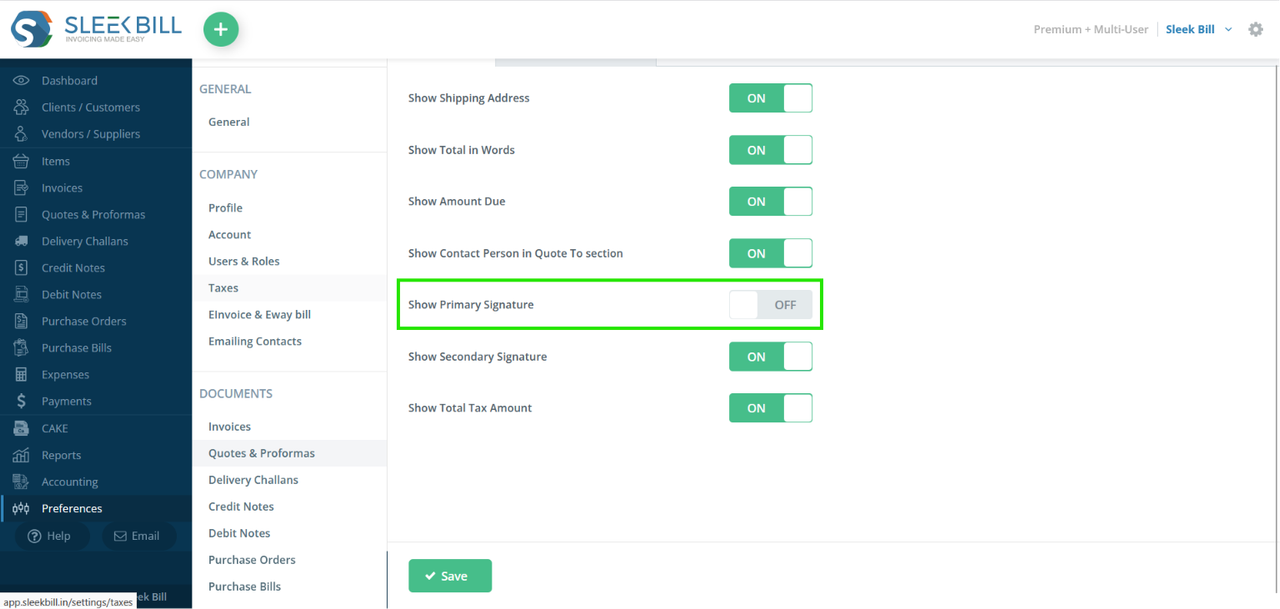
Task: Click the Help button
Action: point(49,536)
